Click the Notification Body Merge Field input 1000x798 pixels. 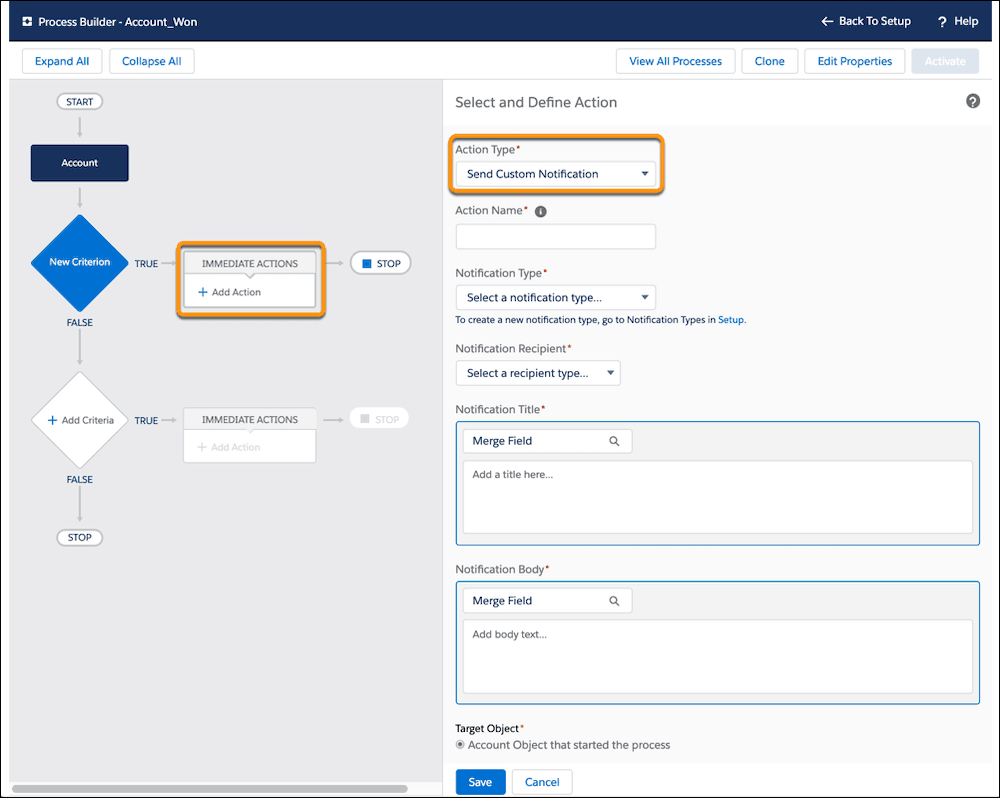click(x=547, y=601)
